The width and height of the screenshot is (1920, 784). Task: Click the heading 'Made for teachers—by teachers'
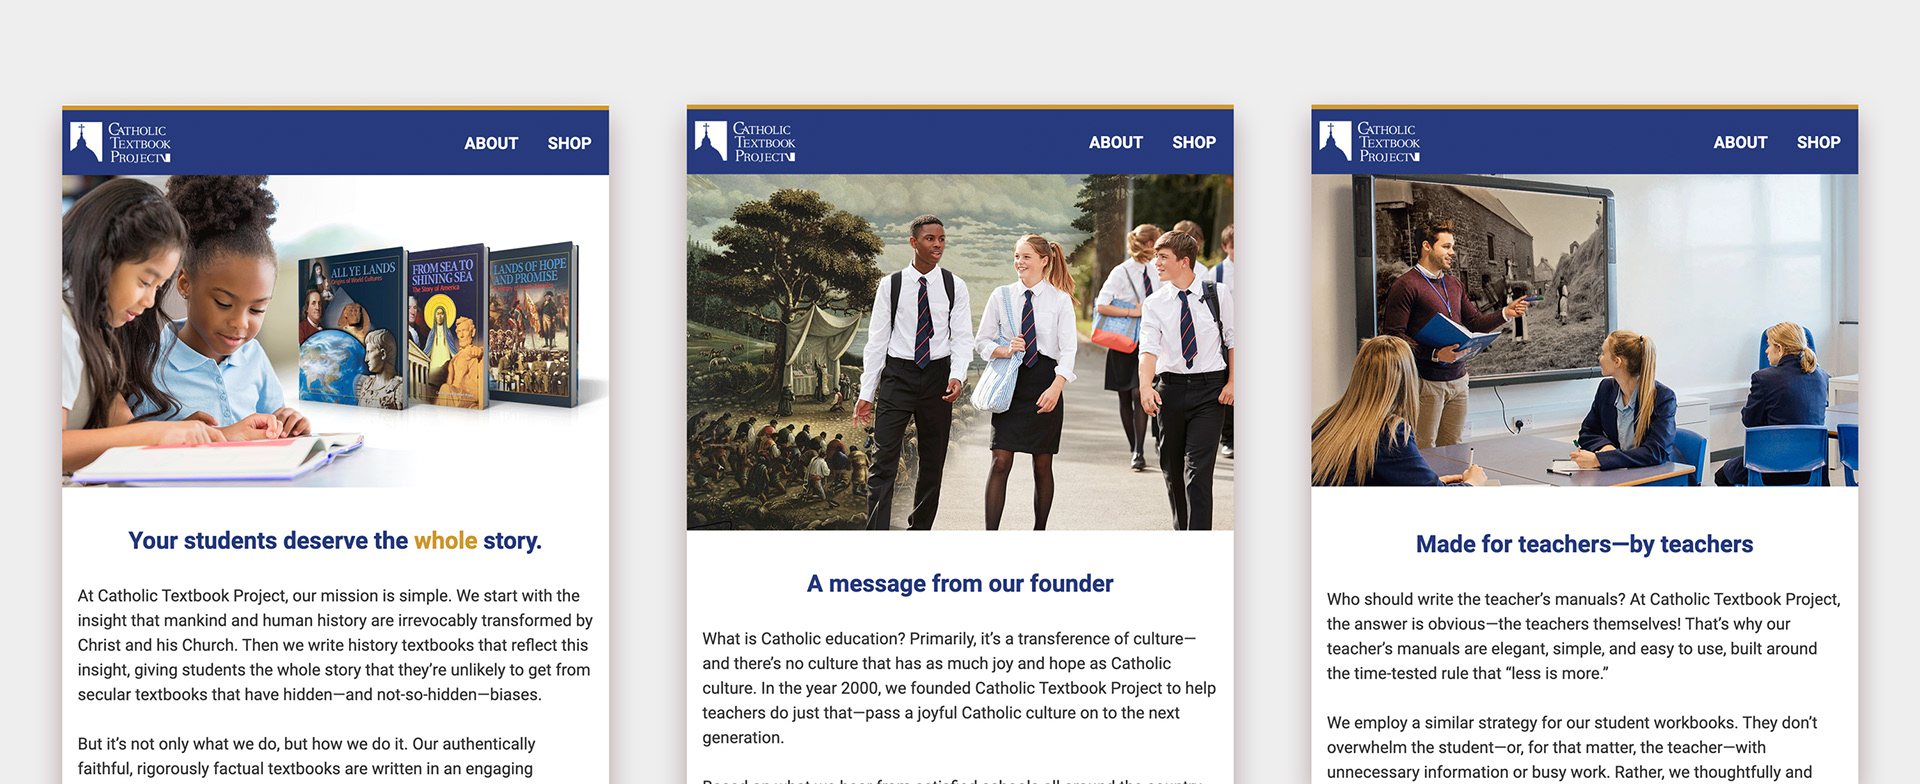pyautogui.click(x=1584, y=544)
